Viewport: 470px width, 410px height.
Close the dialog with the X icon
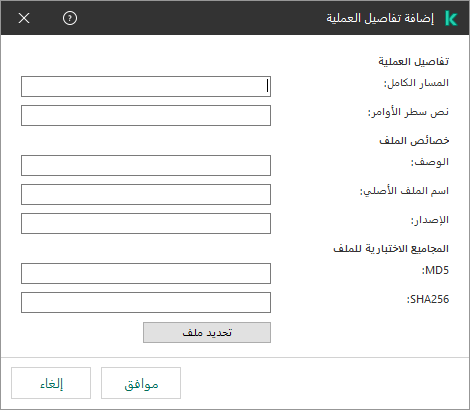pyautogui.click(x=24, y=18)
